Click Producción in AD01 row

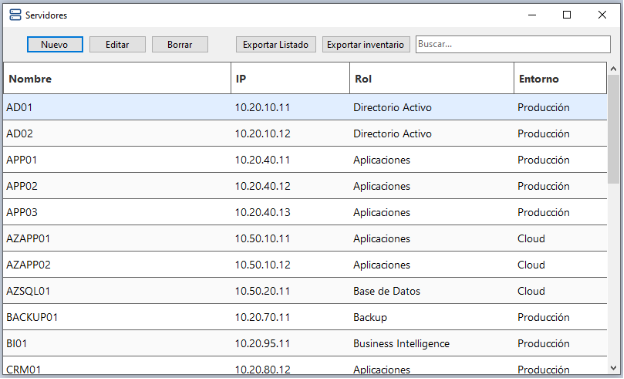[x=544, y=107]
